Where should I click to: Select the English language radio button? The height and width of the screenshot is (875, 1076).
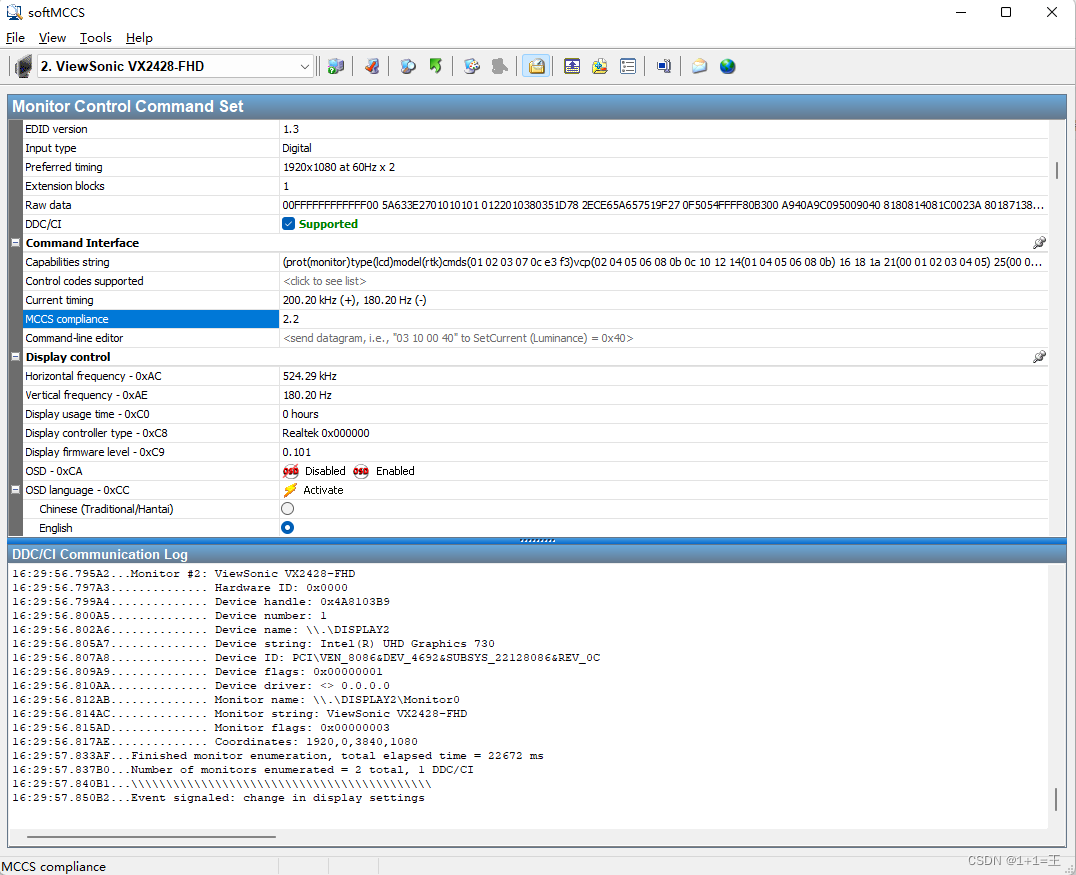tap(288, 527)
